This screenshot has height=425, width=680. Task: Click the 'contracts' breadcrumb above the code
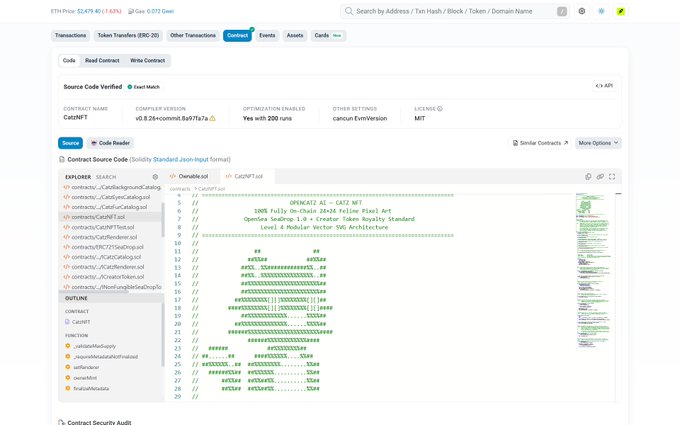coord(180,189)
